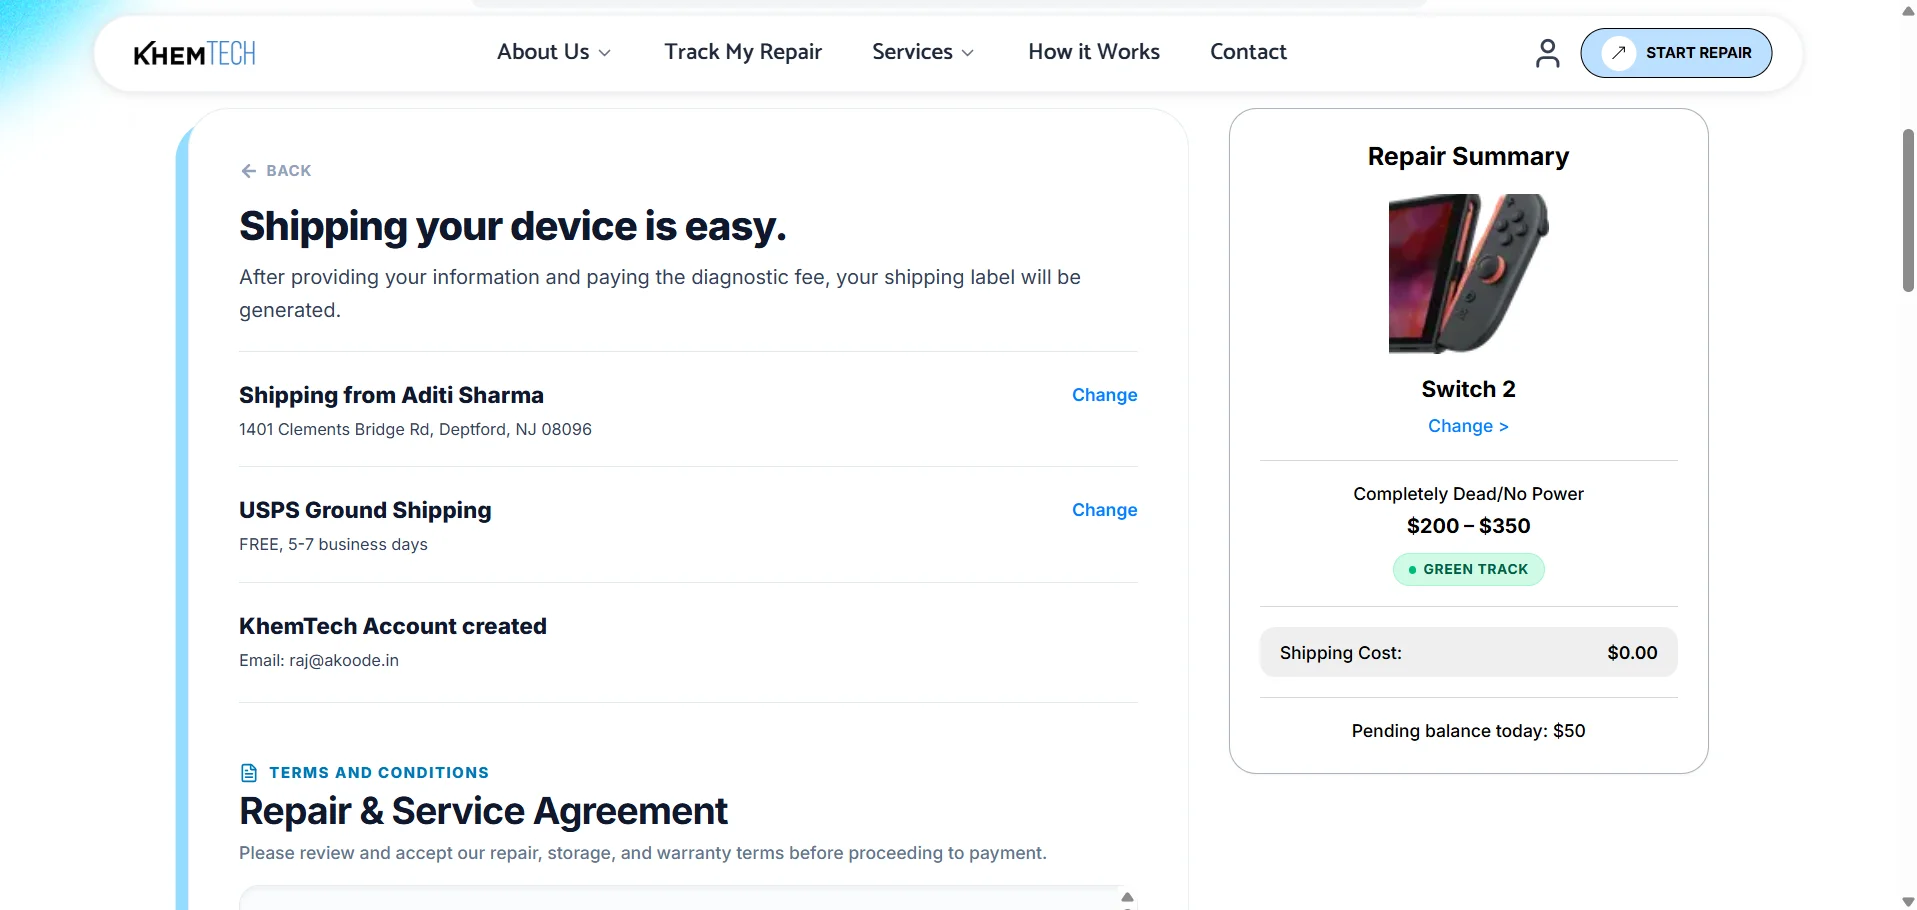Select the address '1401 Clements Bridge Rd' text
Viewport: 1917px width, 910px height.
pyautogui.click(x=415, y=429)
